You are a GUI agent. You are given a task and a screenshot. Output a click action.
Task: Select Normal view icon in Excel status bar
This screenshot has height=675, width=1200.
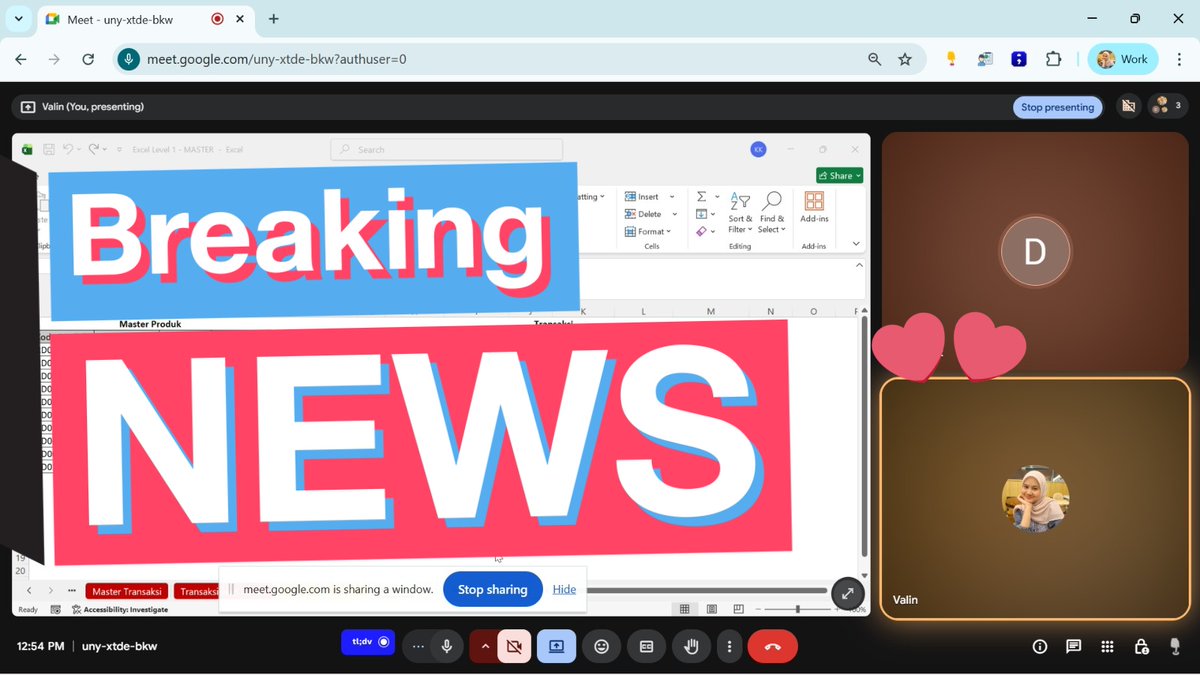tap(685, 609)
